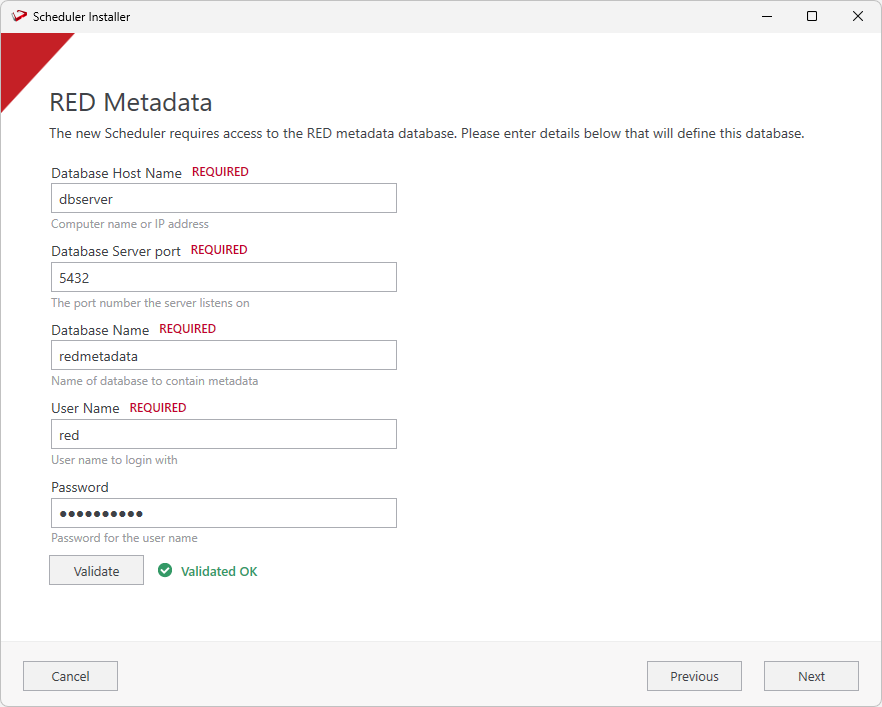Click the green validated checkmark icon
882x707 pixels.
[165, 570]
